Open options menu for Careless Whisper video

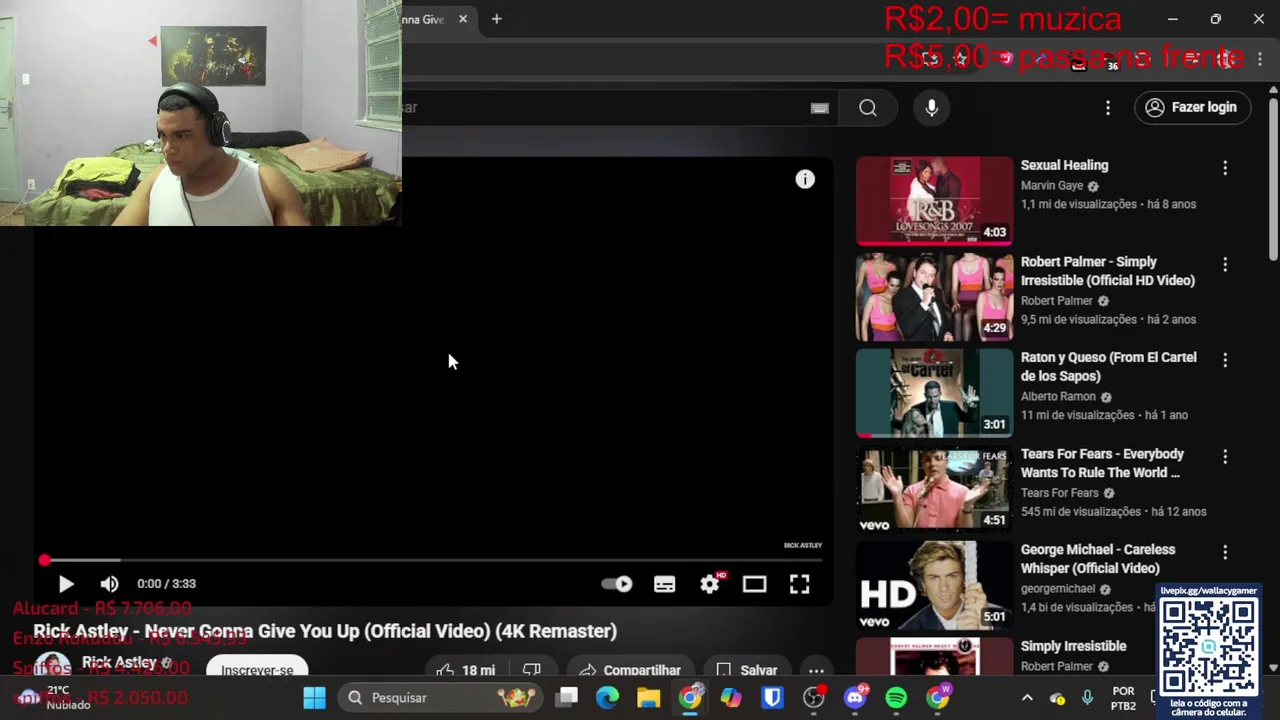(1225, 552)
